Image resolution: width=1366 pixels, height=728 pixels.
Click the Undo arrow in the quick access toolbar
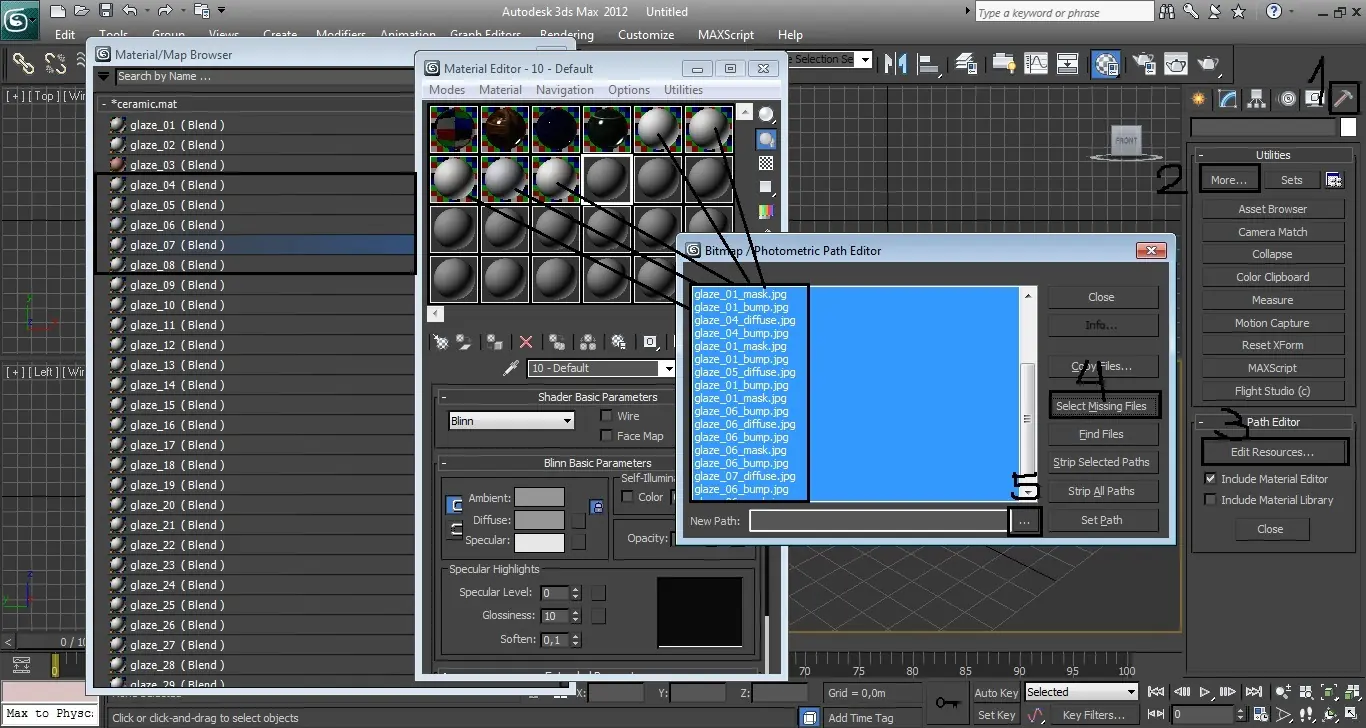click(130, 11)
